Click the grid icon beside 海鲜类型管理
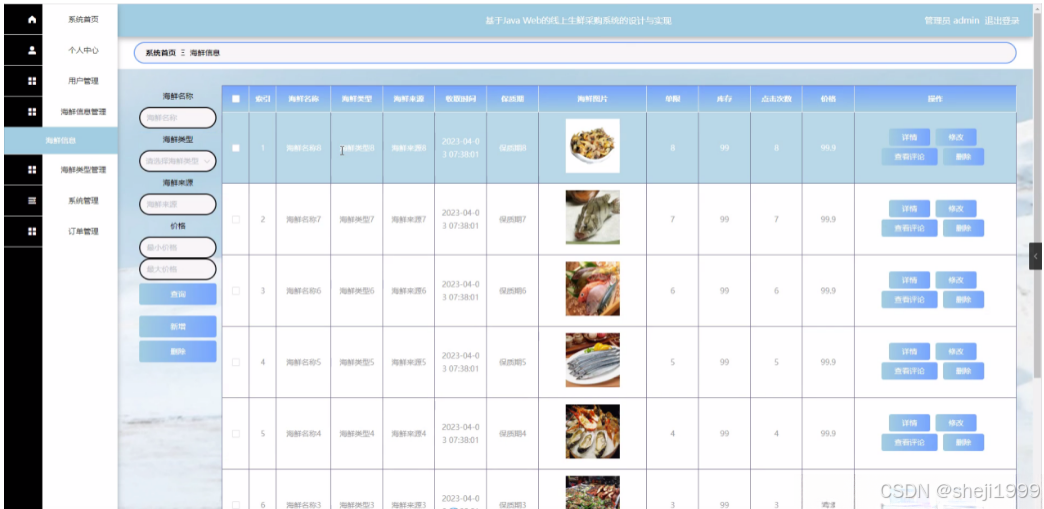Viewport: 1044px width, 509px height. pos(32,170)
